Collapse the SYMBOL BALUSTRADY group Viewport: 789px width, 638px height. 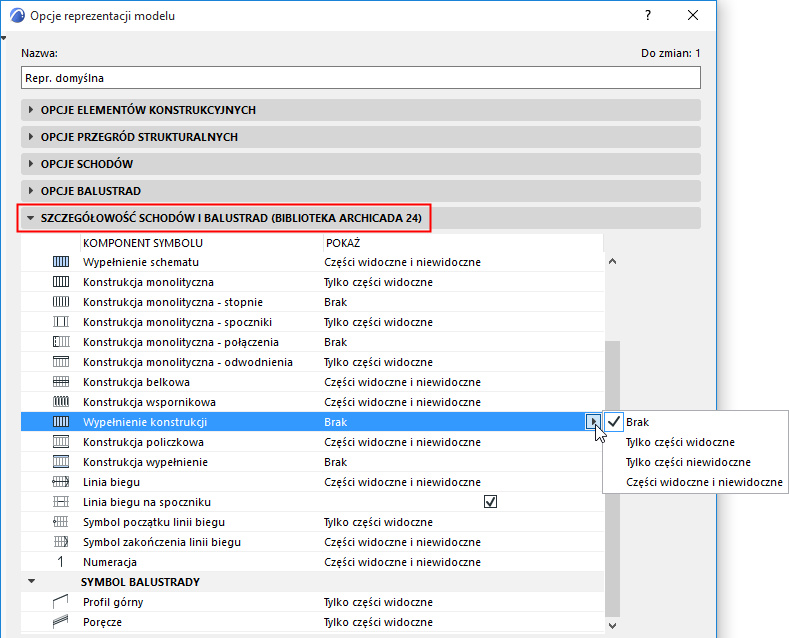[x=32, y=581]
